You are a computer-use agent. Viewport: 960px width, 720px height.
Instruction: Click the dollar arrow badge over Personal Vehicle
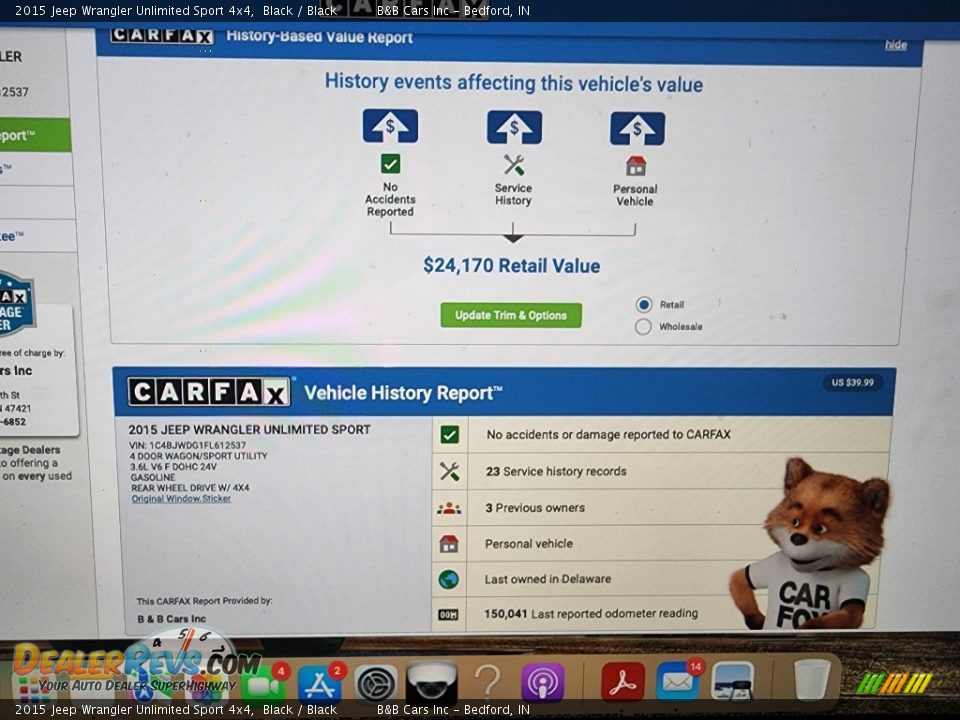tap(637, 129)
